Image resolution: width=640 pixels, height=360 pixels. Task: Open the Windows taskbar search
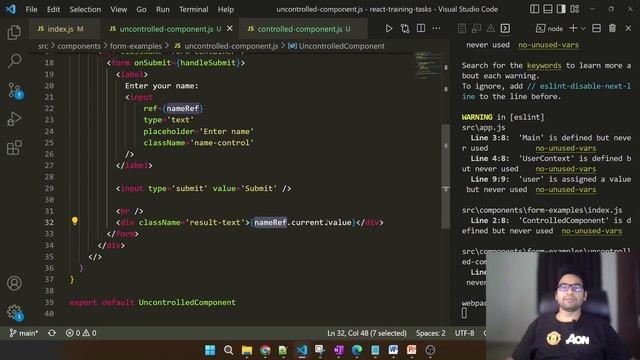click(x=229, y=350)
